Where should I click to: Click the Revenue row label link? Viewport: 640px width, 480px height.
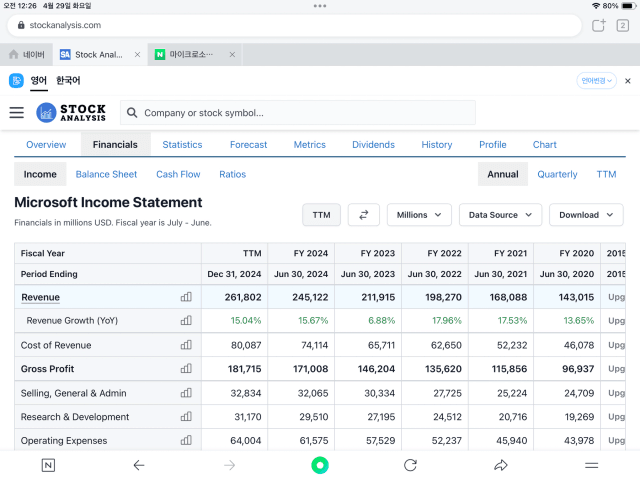40,297
